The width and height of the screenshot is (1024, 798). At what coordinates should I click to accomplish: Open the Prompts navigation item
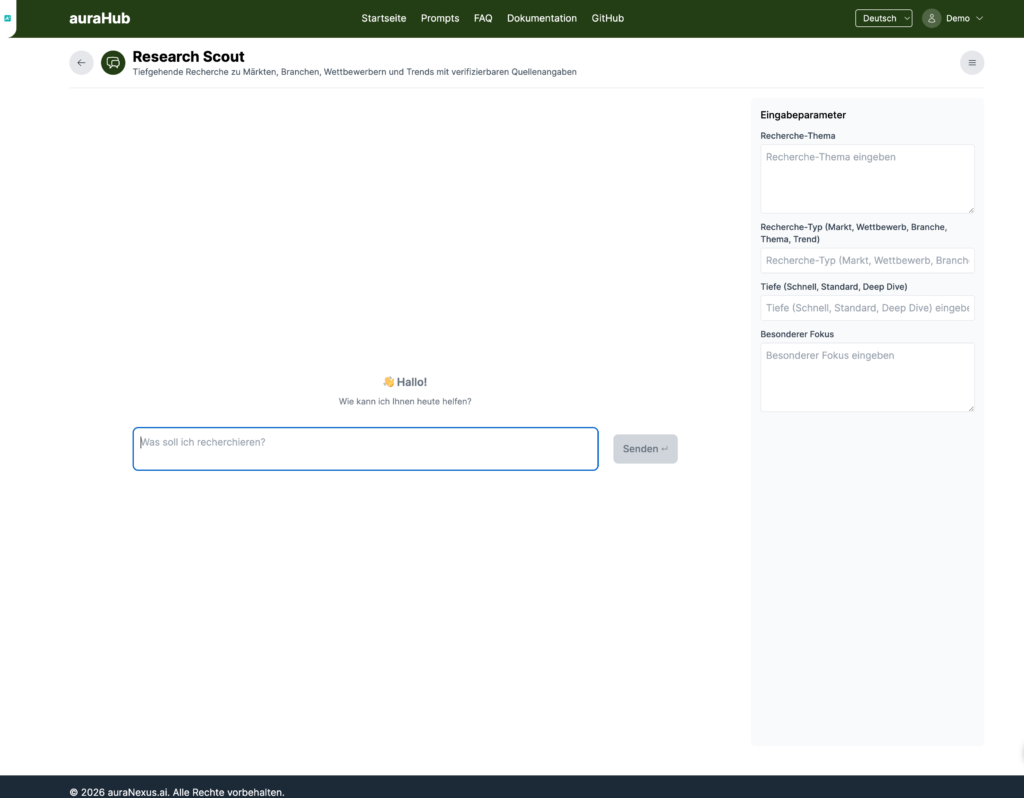pos(440,18)
